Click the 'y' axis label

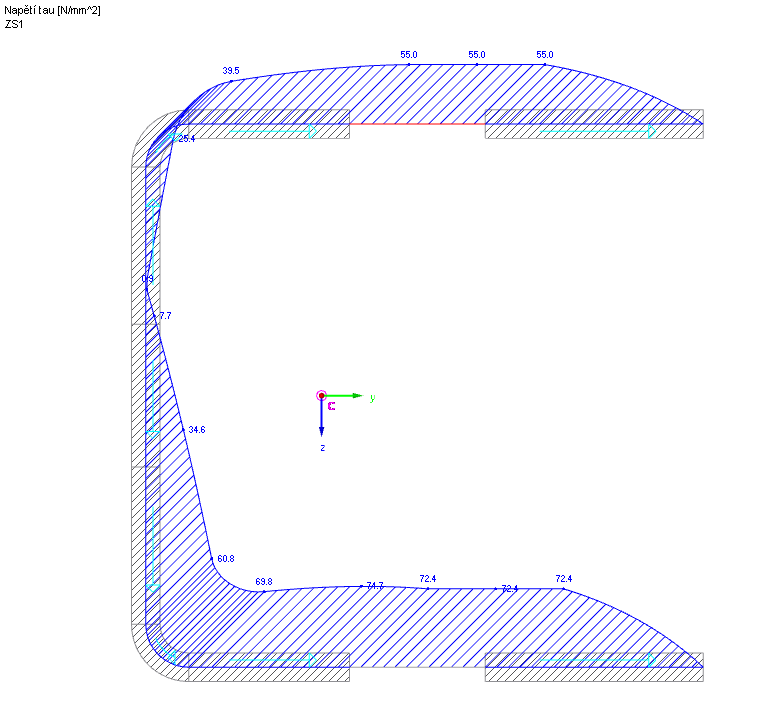click(x=372, y=398)
